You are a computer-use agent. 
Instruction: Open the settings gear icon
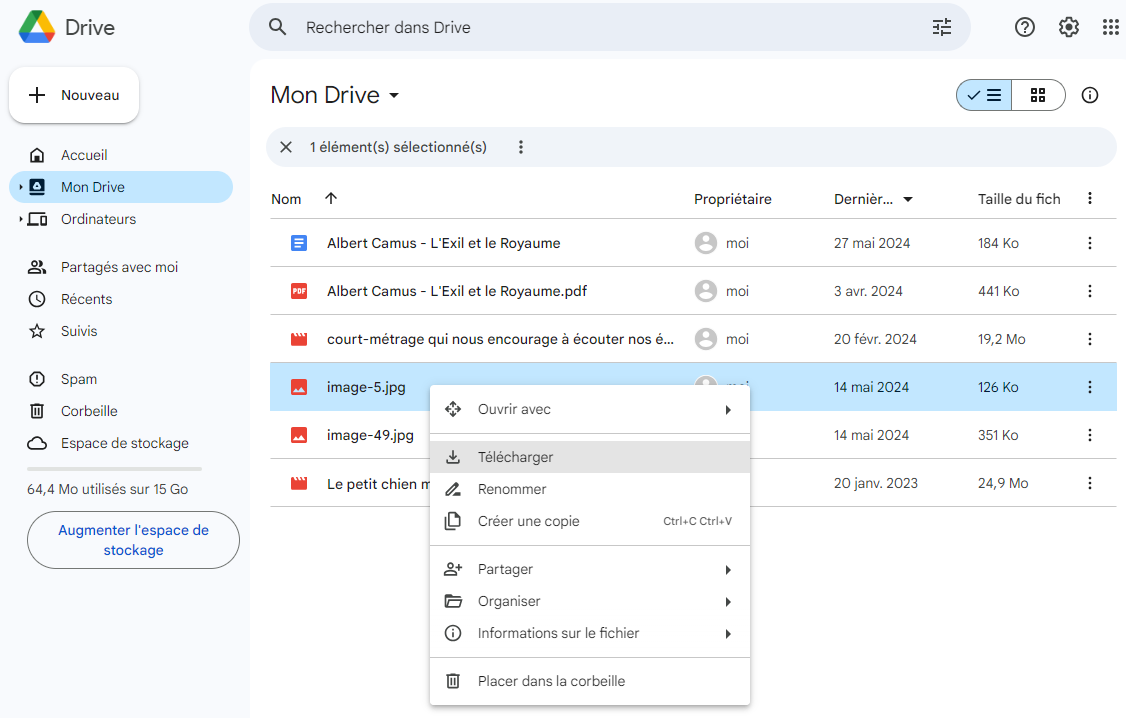(x=1069, y=27)
